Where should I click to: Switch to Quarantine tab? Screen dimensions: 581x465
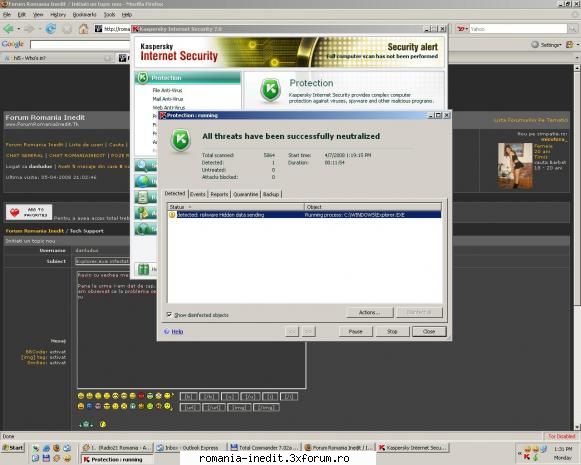[x=246, y=194]
